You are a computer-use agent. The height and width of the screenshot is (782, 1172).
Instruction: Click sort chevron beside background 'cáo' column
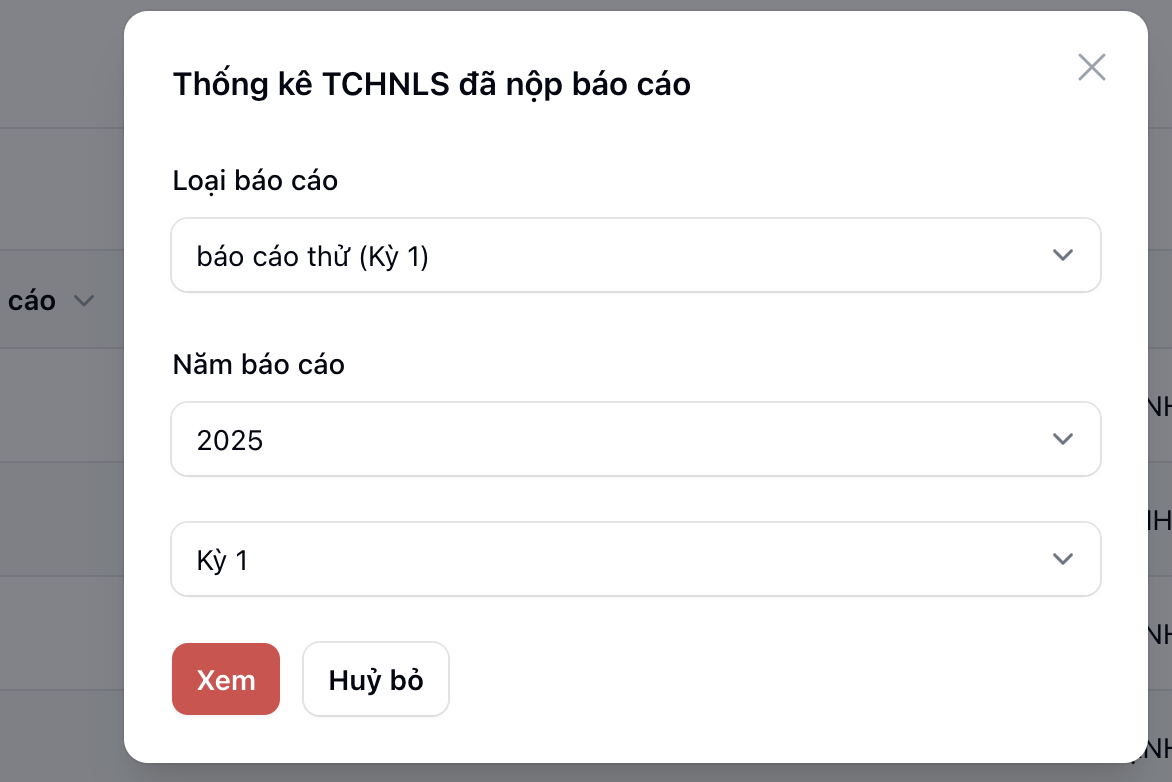click(85, 300)
